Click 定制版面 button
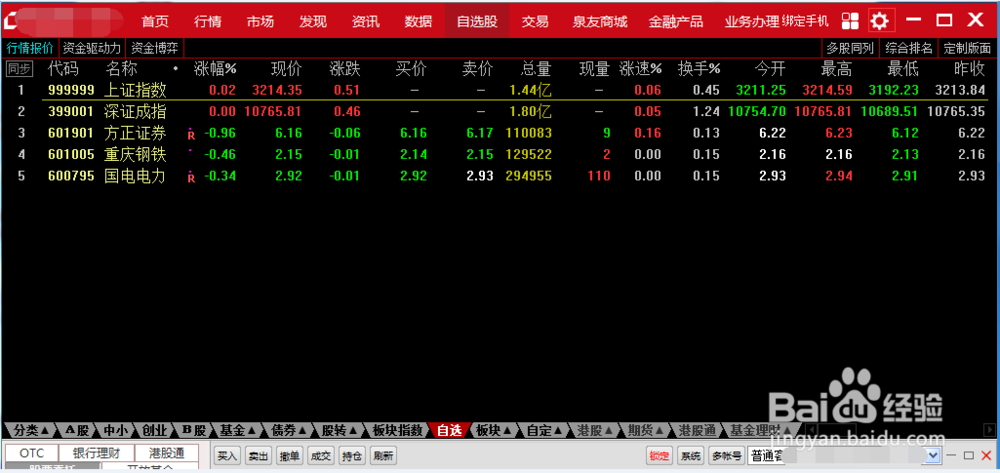The width and height of the screenshot is (1000, 473). pos(967,48)
